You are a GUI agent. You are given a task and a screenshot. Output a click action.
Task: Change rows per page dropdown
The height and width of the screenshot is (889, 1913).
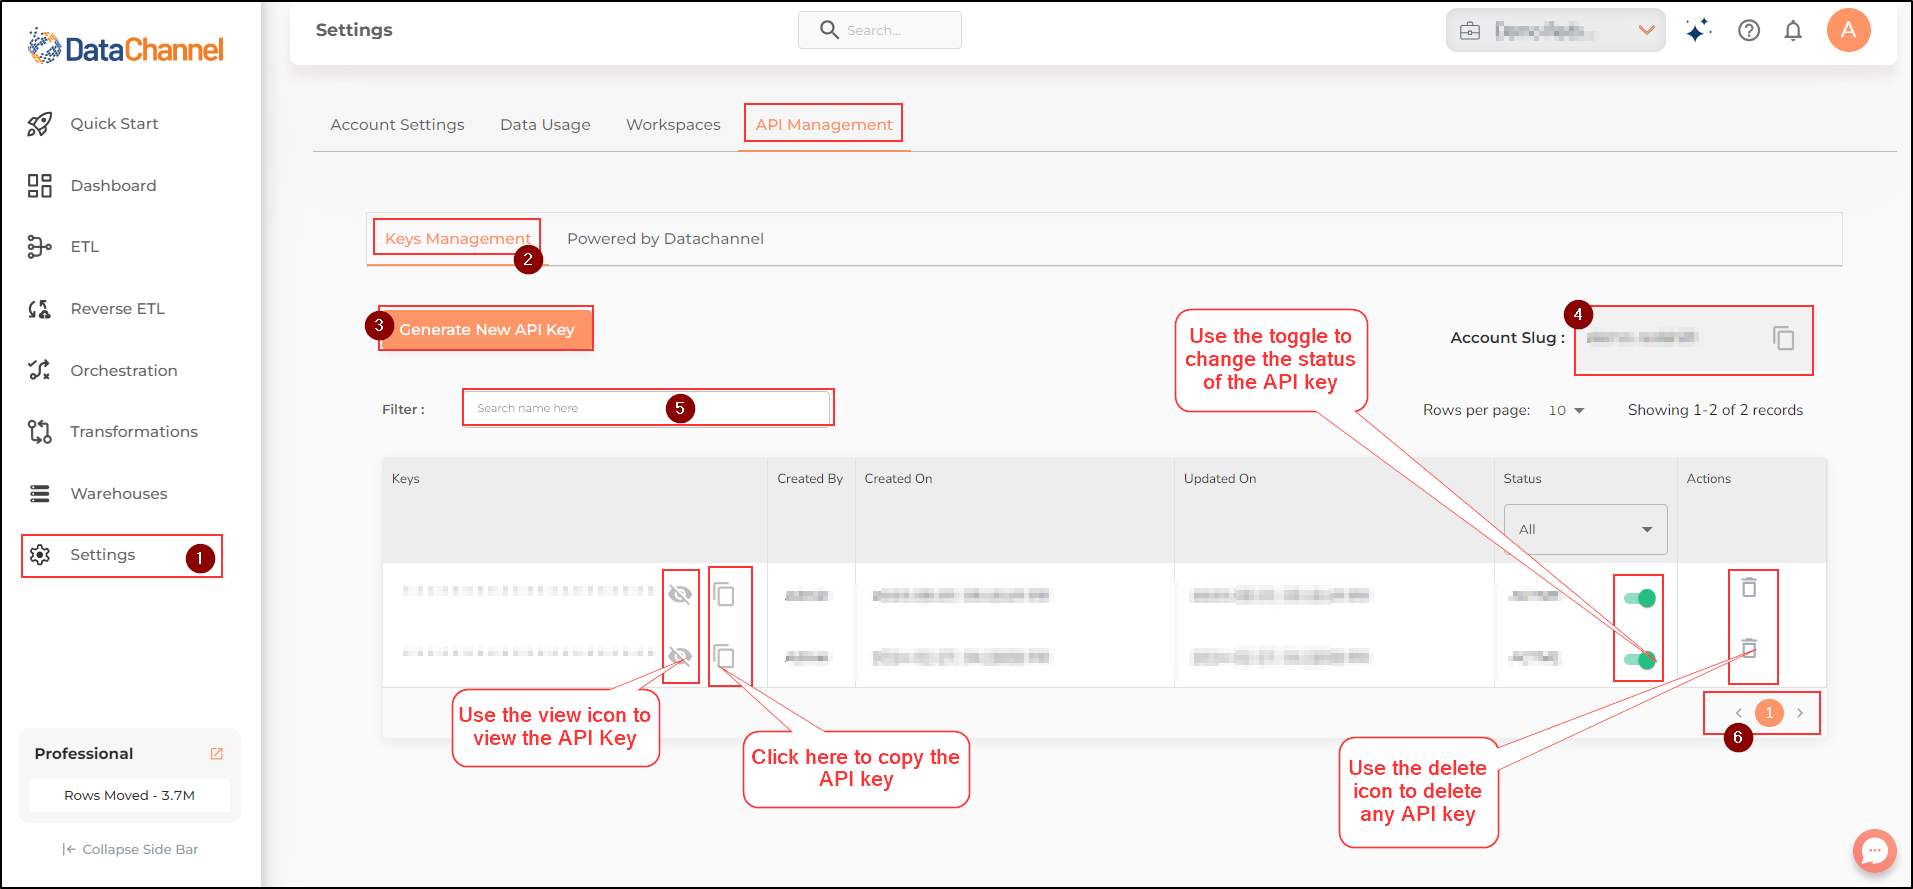click(x=1566, y=410)
